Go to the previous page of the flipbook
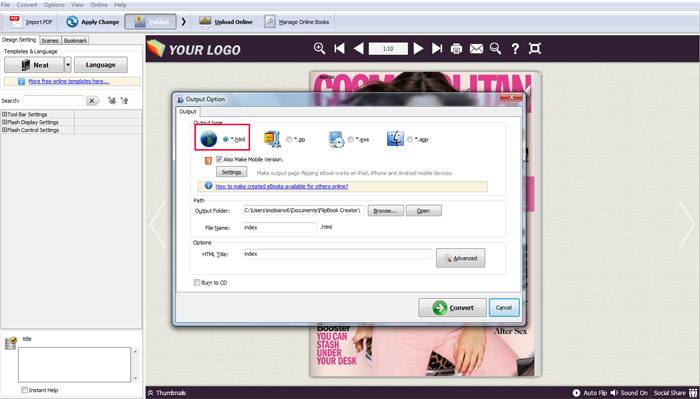 [x=358, y=48]
